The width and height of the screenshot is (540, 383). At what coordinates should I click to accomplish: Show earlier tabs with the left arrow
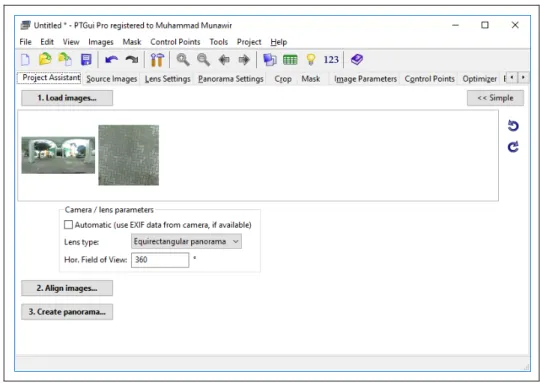512,77
